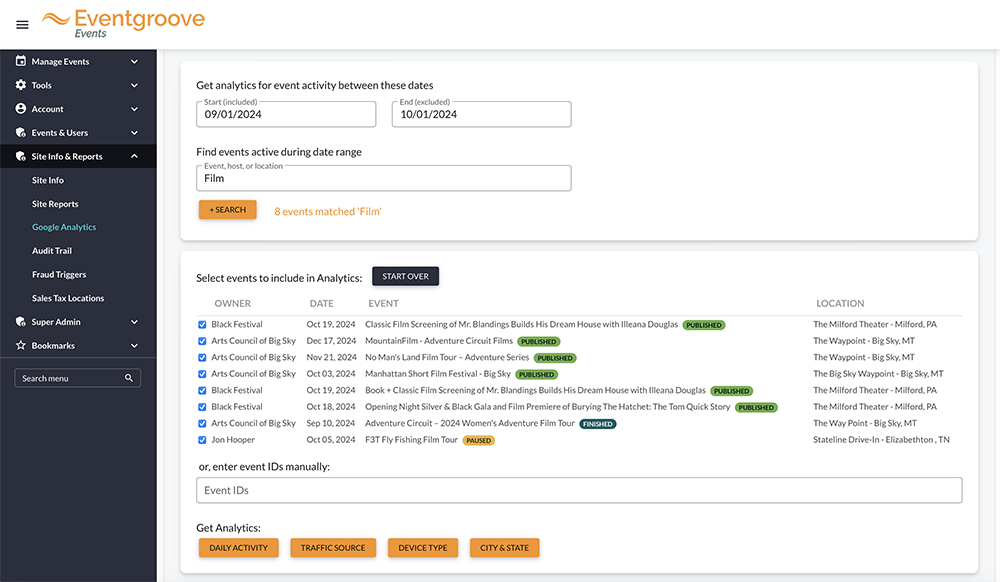Uncheck the MountainFilm Adventure Circuit Films event
This screenshot has height=582, width=1000.
coord(202,341)
